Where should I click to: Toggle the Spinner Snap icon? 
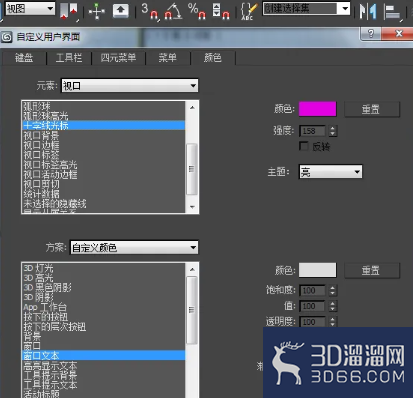pyautogui.click(x=221, y=11)
